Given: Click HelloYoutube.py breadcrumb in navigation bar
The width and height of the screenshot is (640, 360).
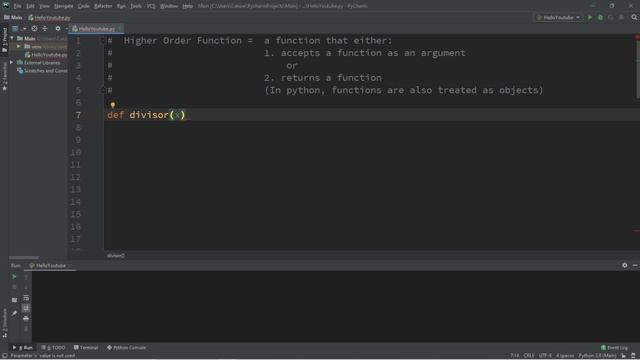Looking at the screenshot, I should pos(49,18).
